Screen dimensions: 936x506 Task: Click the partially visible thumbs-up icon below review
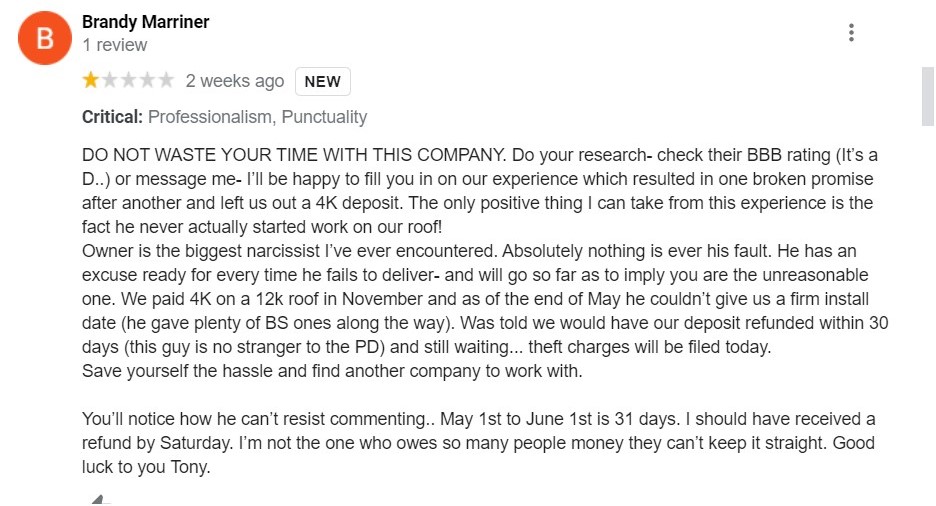pos(98,500)
